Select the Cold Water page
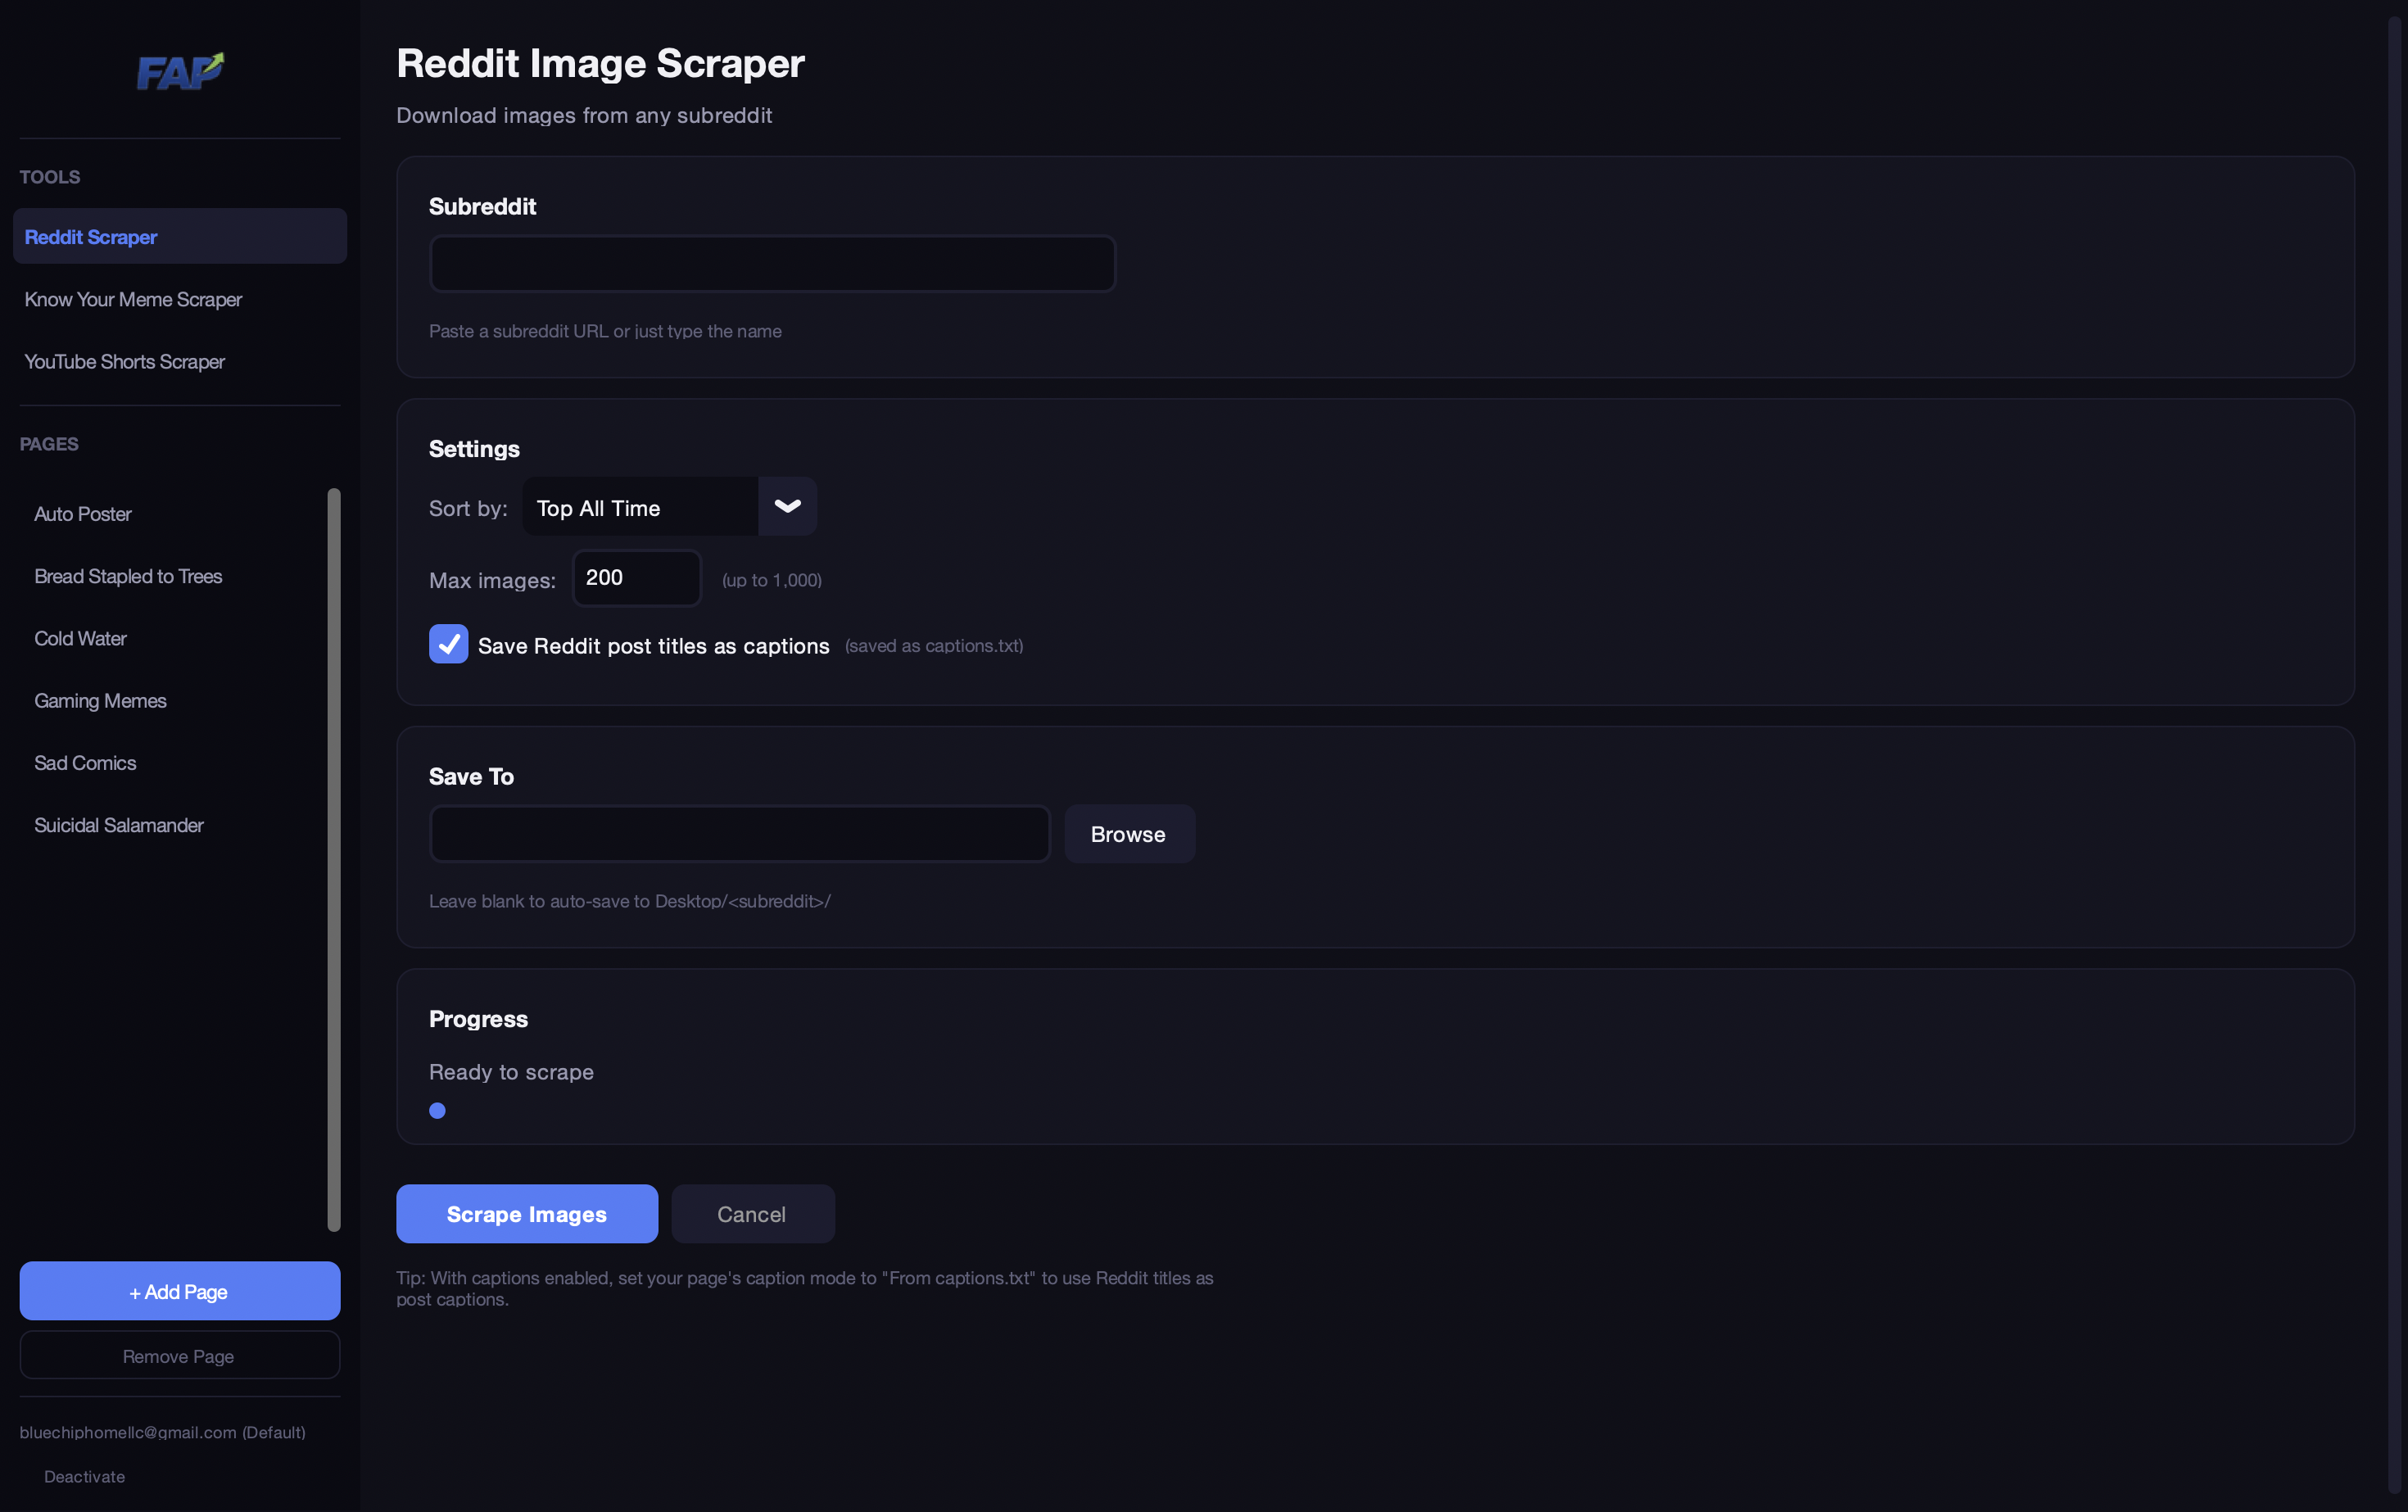 [x=80, y=638]
